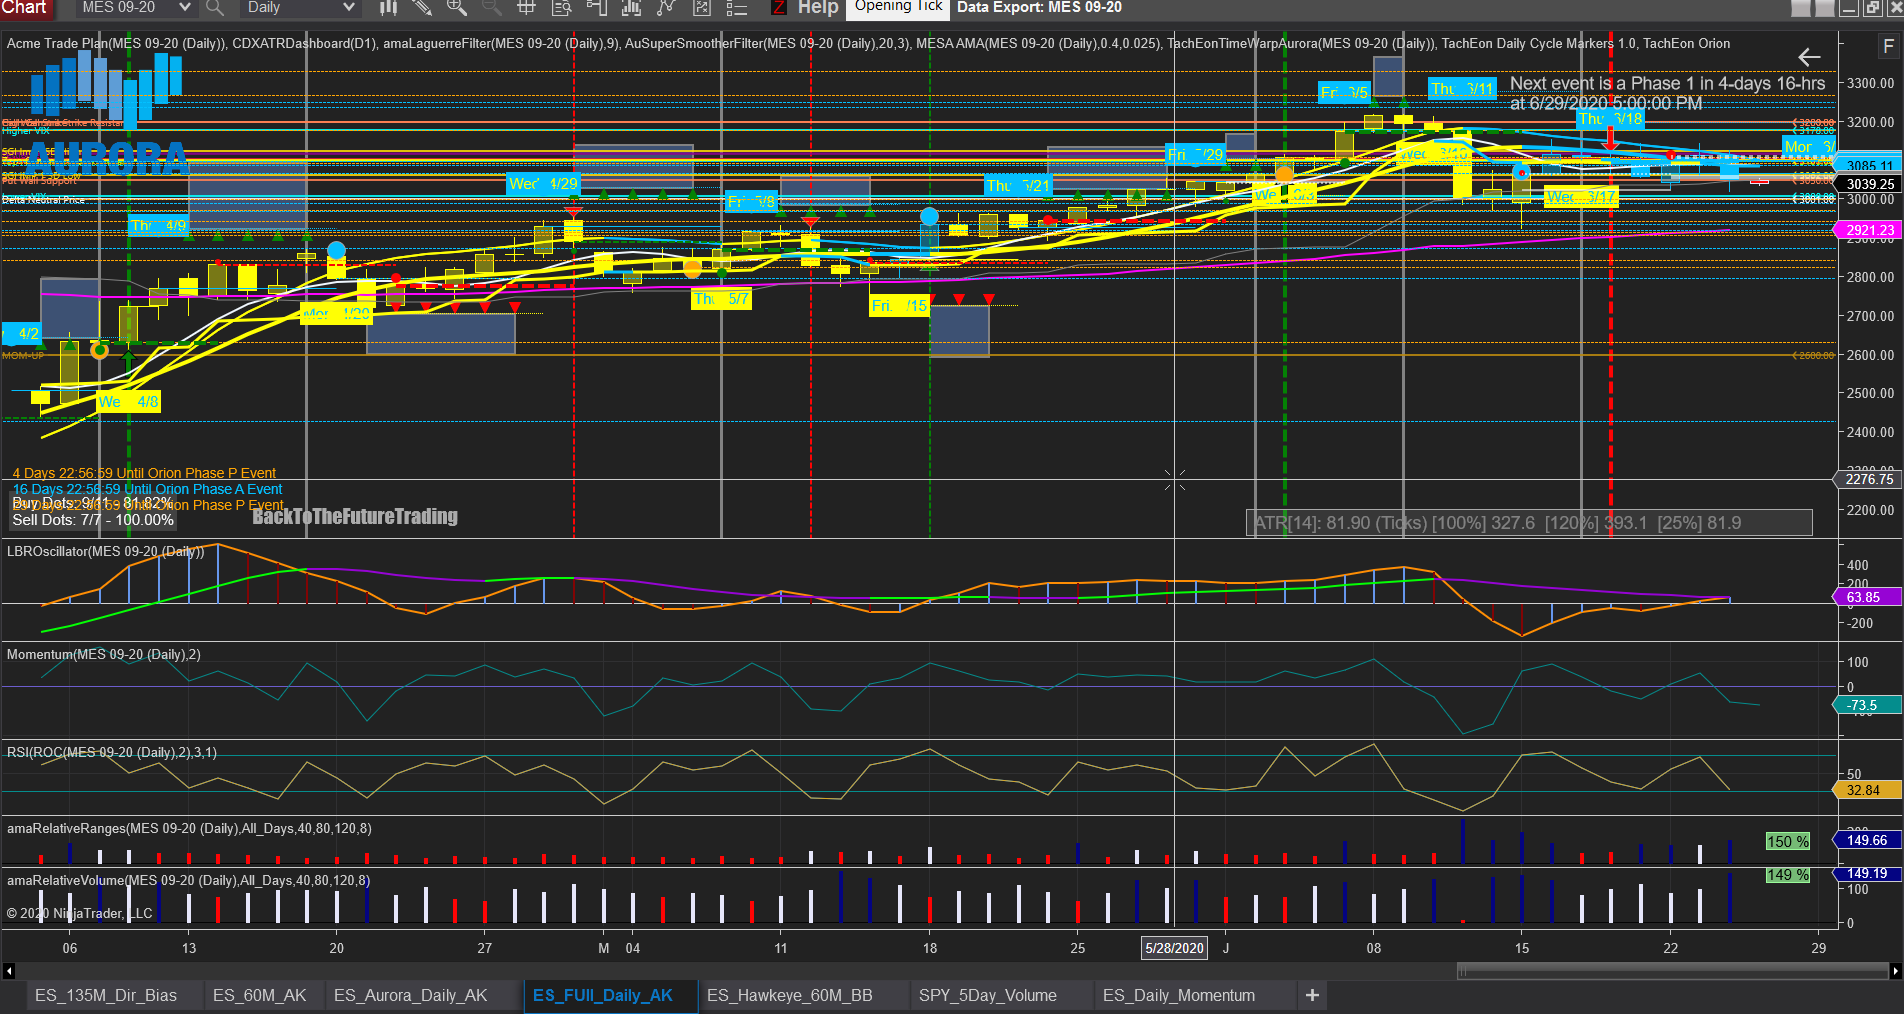Click the zoom out magnifier icon
The image size is (1904, 1014).
pyautogui.click(x=491, y=8)
